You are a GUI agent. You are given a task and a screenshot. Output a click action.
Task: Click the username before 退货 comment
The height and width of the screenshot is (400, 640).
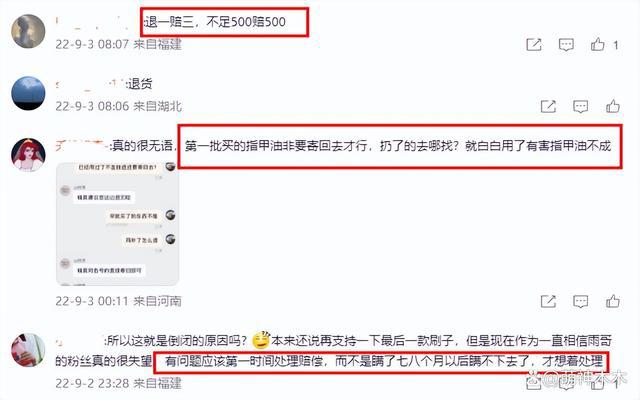coord(90,84)
